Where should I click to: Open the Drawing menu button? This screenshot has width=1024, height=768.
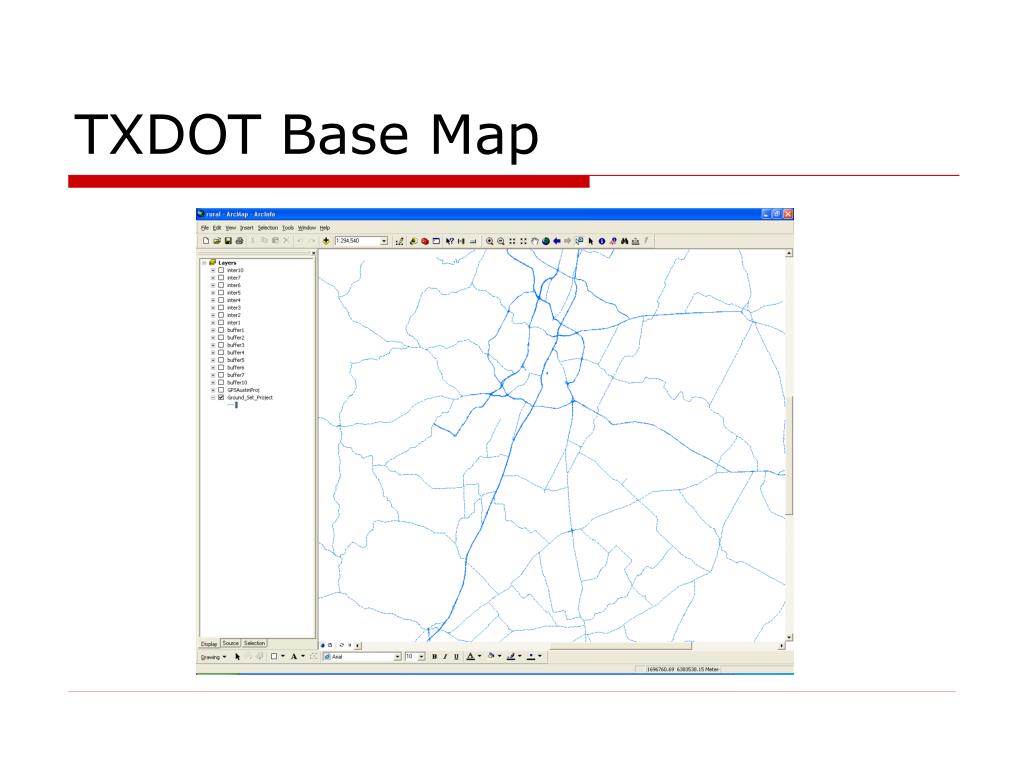coord(214,657)
